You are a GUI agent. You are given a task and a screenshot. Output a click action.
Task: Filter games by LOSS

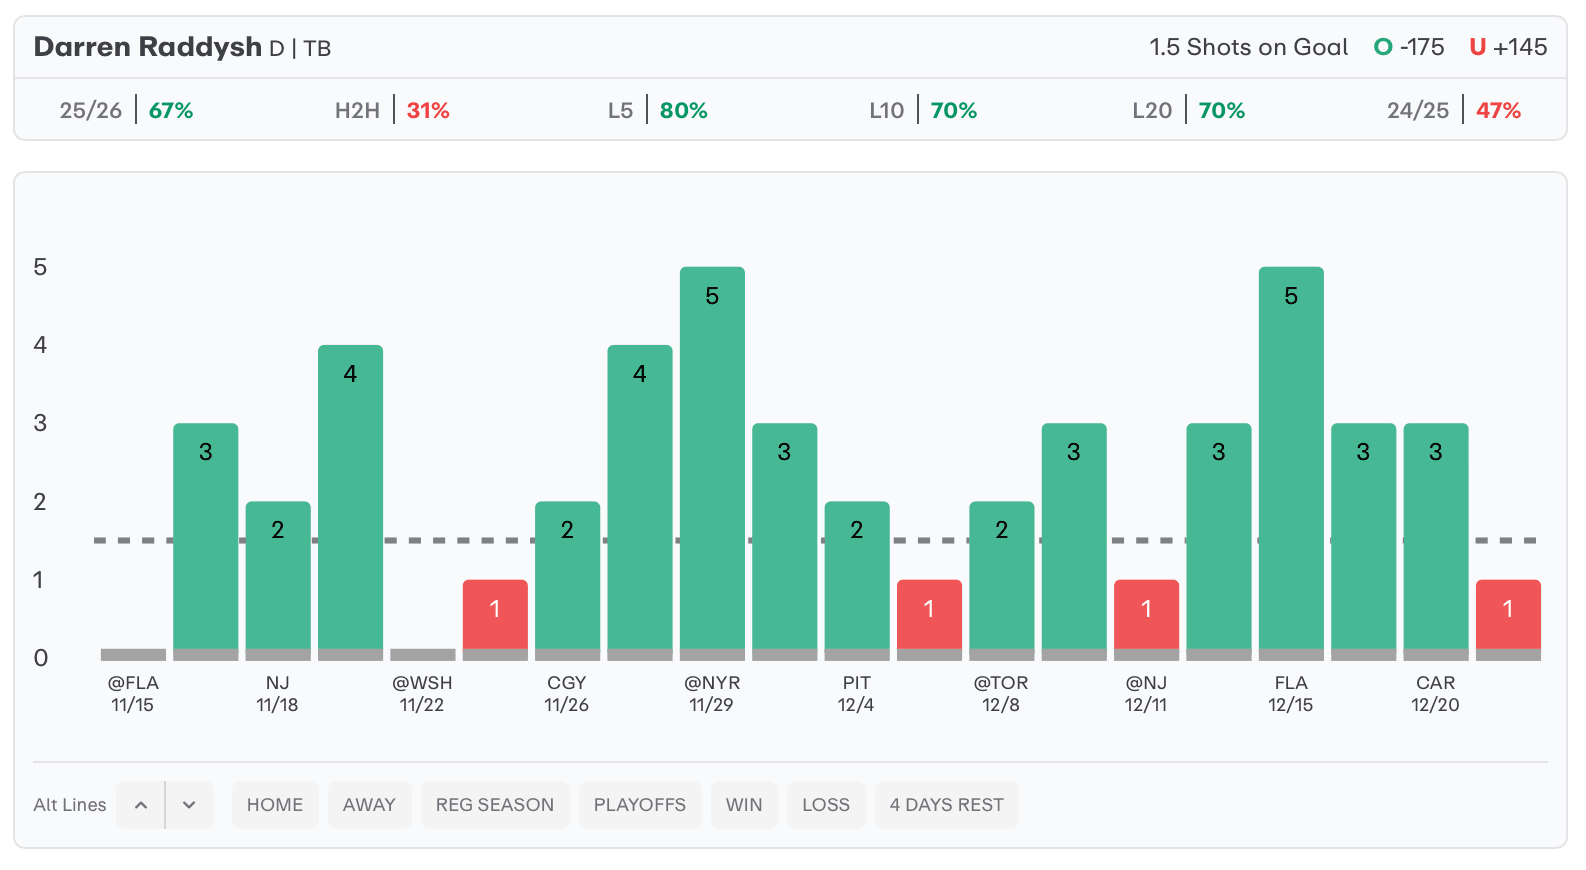[826, 805]
